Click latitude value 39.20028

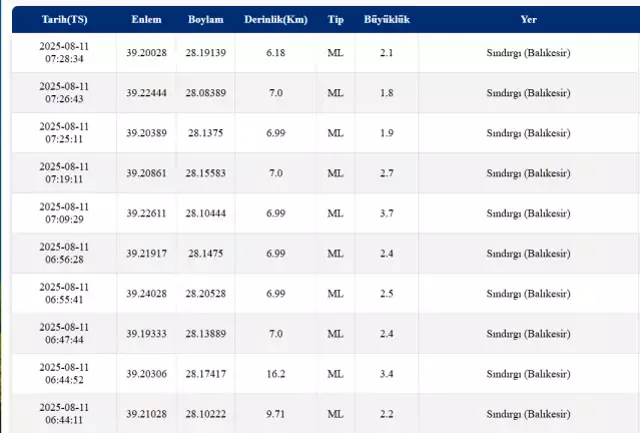(146, 53)
